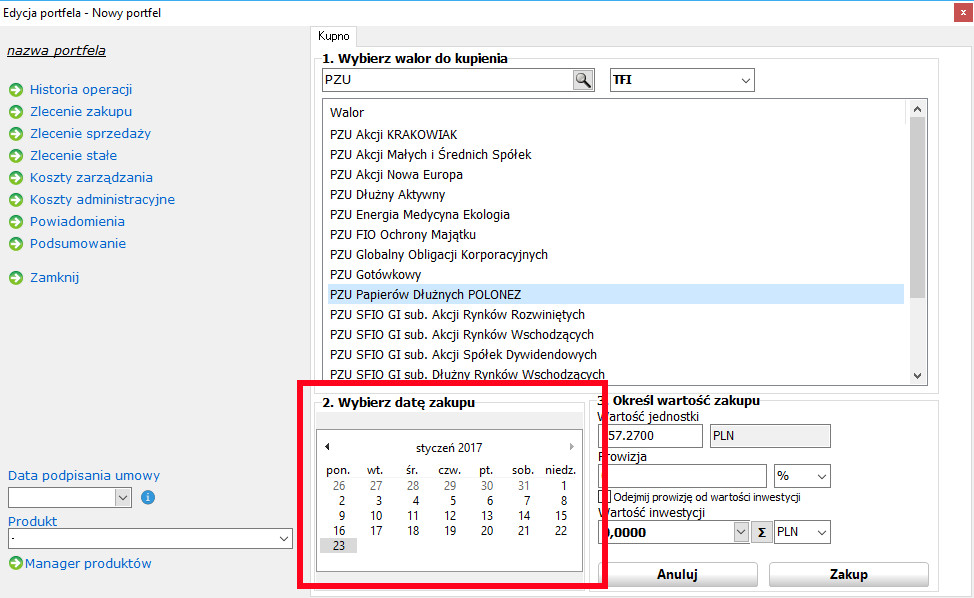Screen dimensions: 974x598
Task: Open the Data podpisania umowy date picker
Action: 123,497
